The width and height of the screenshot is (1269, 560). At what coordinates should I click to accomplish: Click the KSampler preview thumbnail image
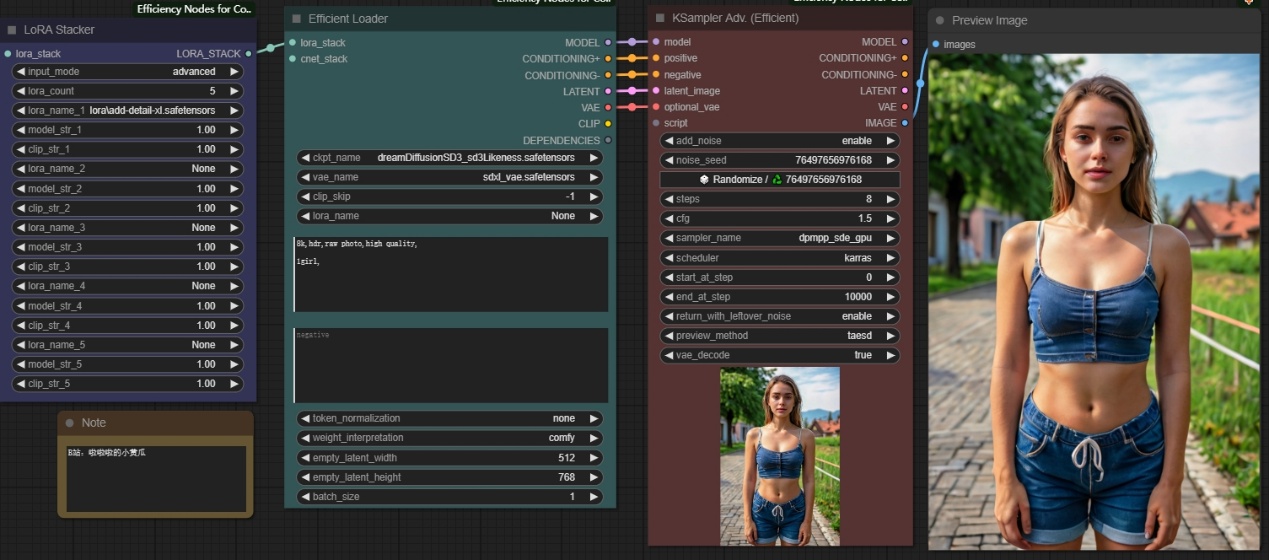[x=779, y=456]
